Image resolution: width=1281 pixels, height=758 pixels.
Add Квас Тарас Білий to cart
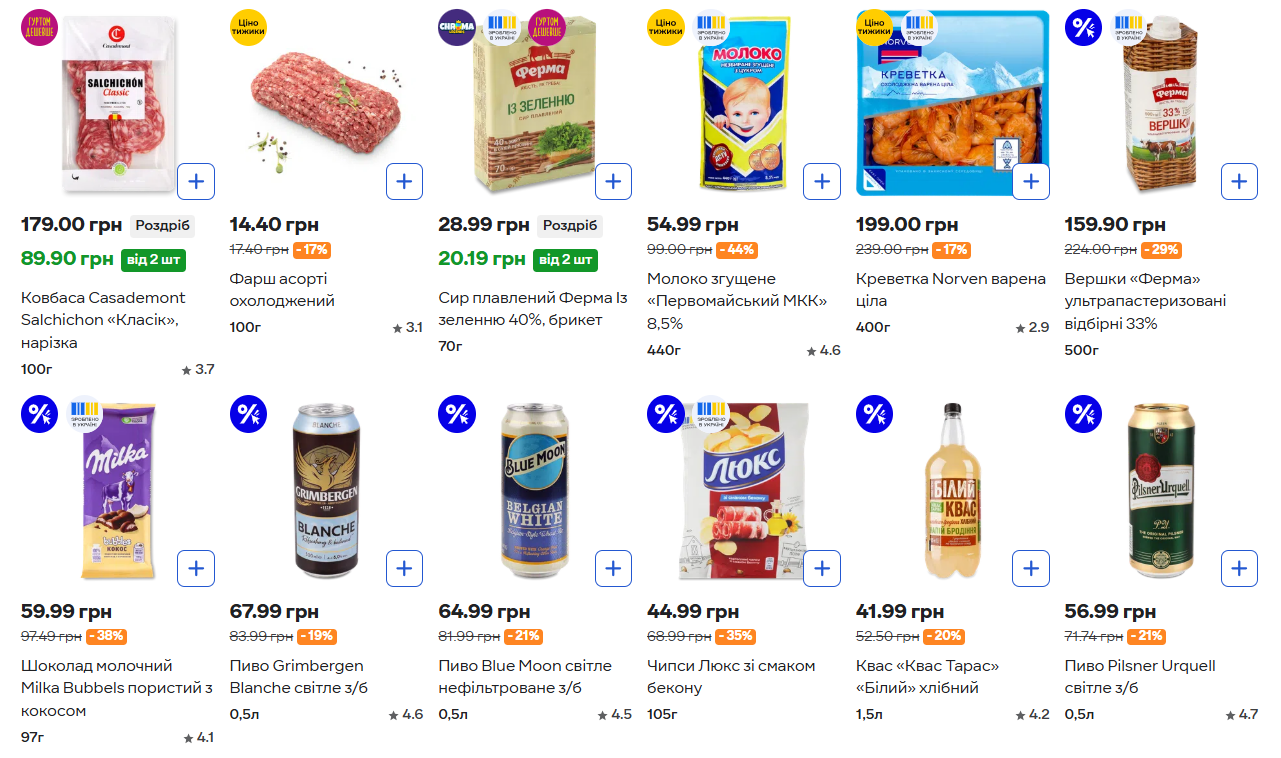pyautogui.click(x=1031, y=569)
